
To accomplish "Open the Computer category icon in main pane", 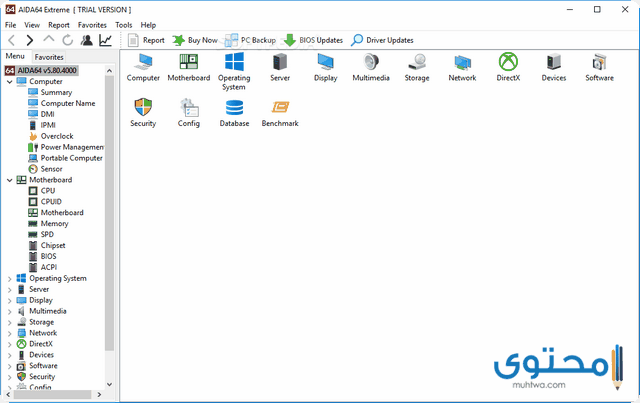I will coord(143,67).
